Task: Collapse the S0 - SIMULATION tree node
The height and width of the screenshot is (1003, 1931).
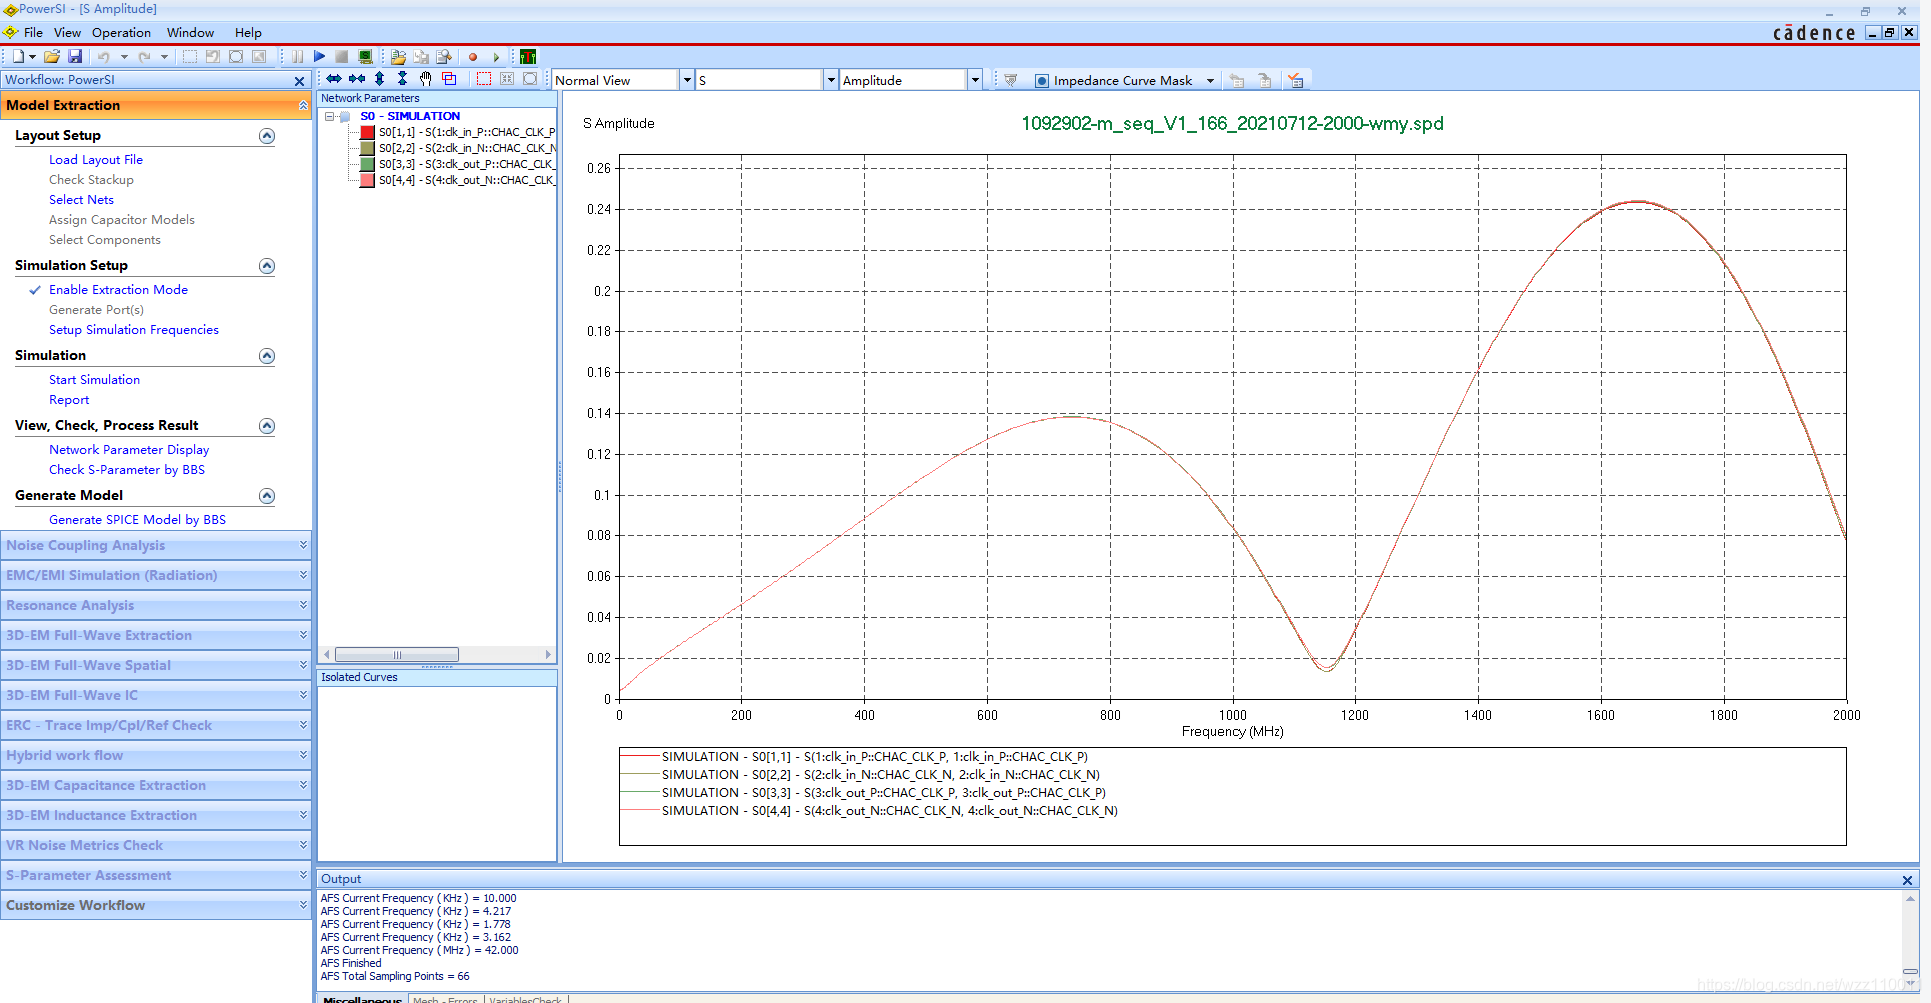Action: coord(329,116)
